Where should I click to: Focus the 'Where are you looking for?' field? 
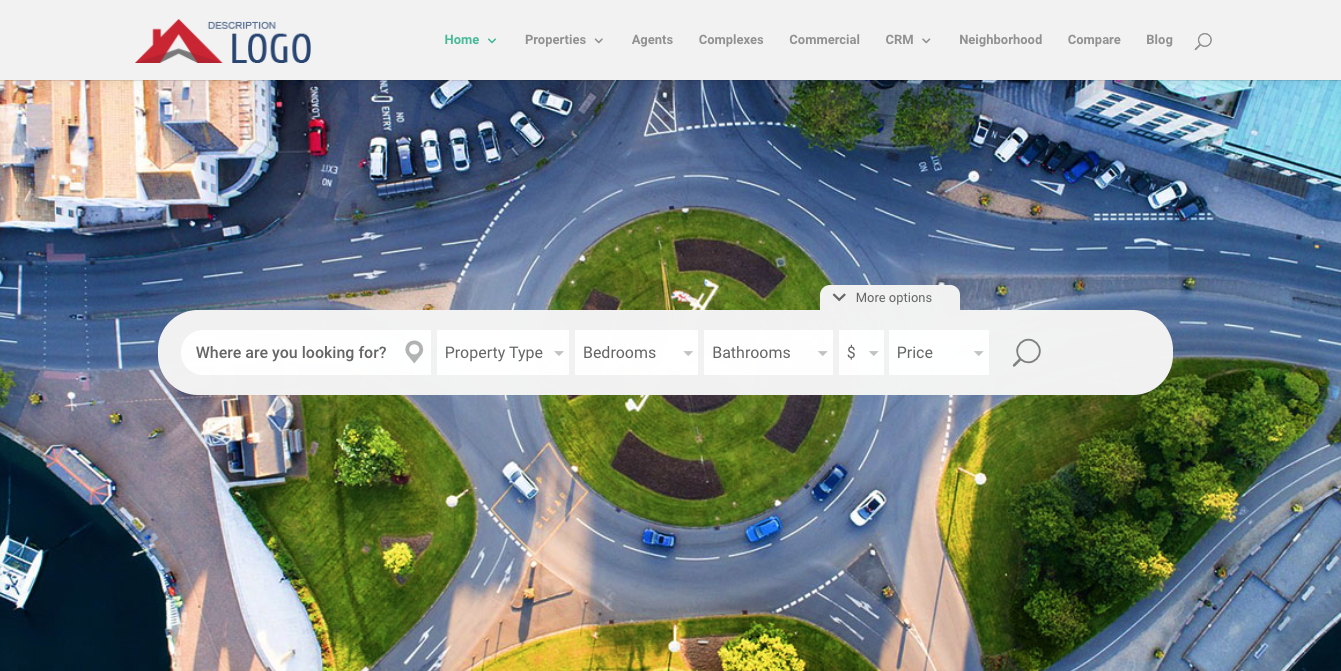[306, 352]
